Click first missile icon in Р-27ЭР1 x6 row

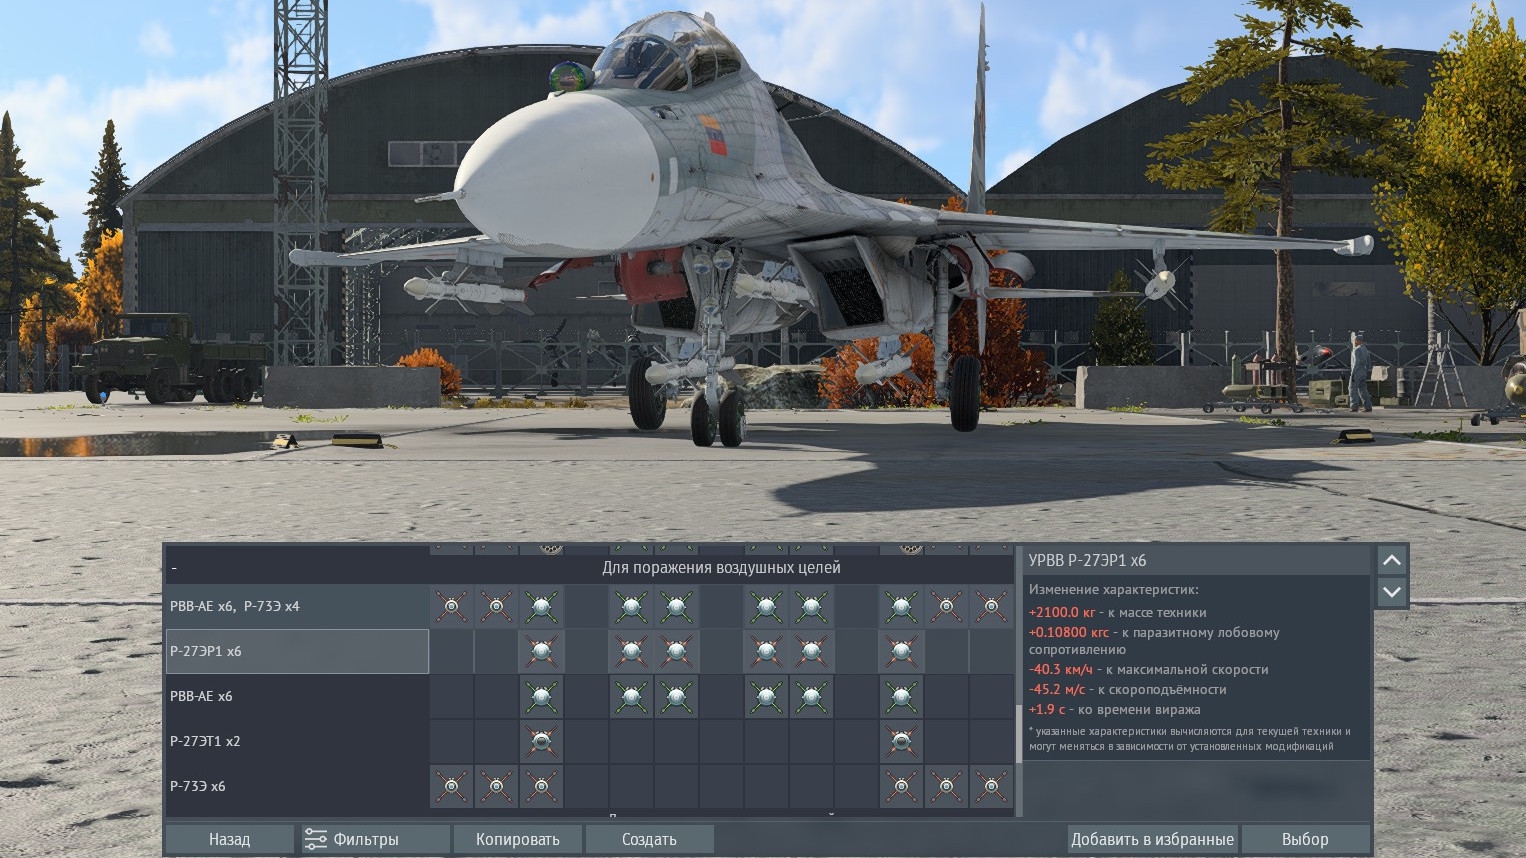click(x=541, y=651)
